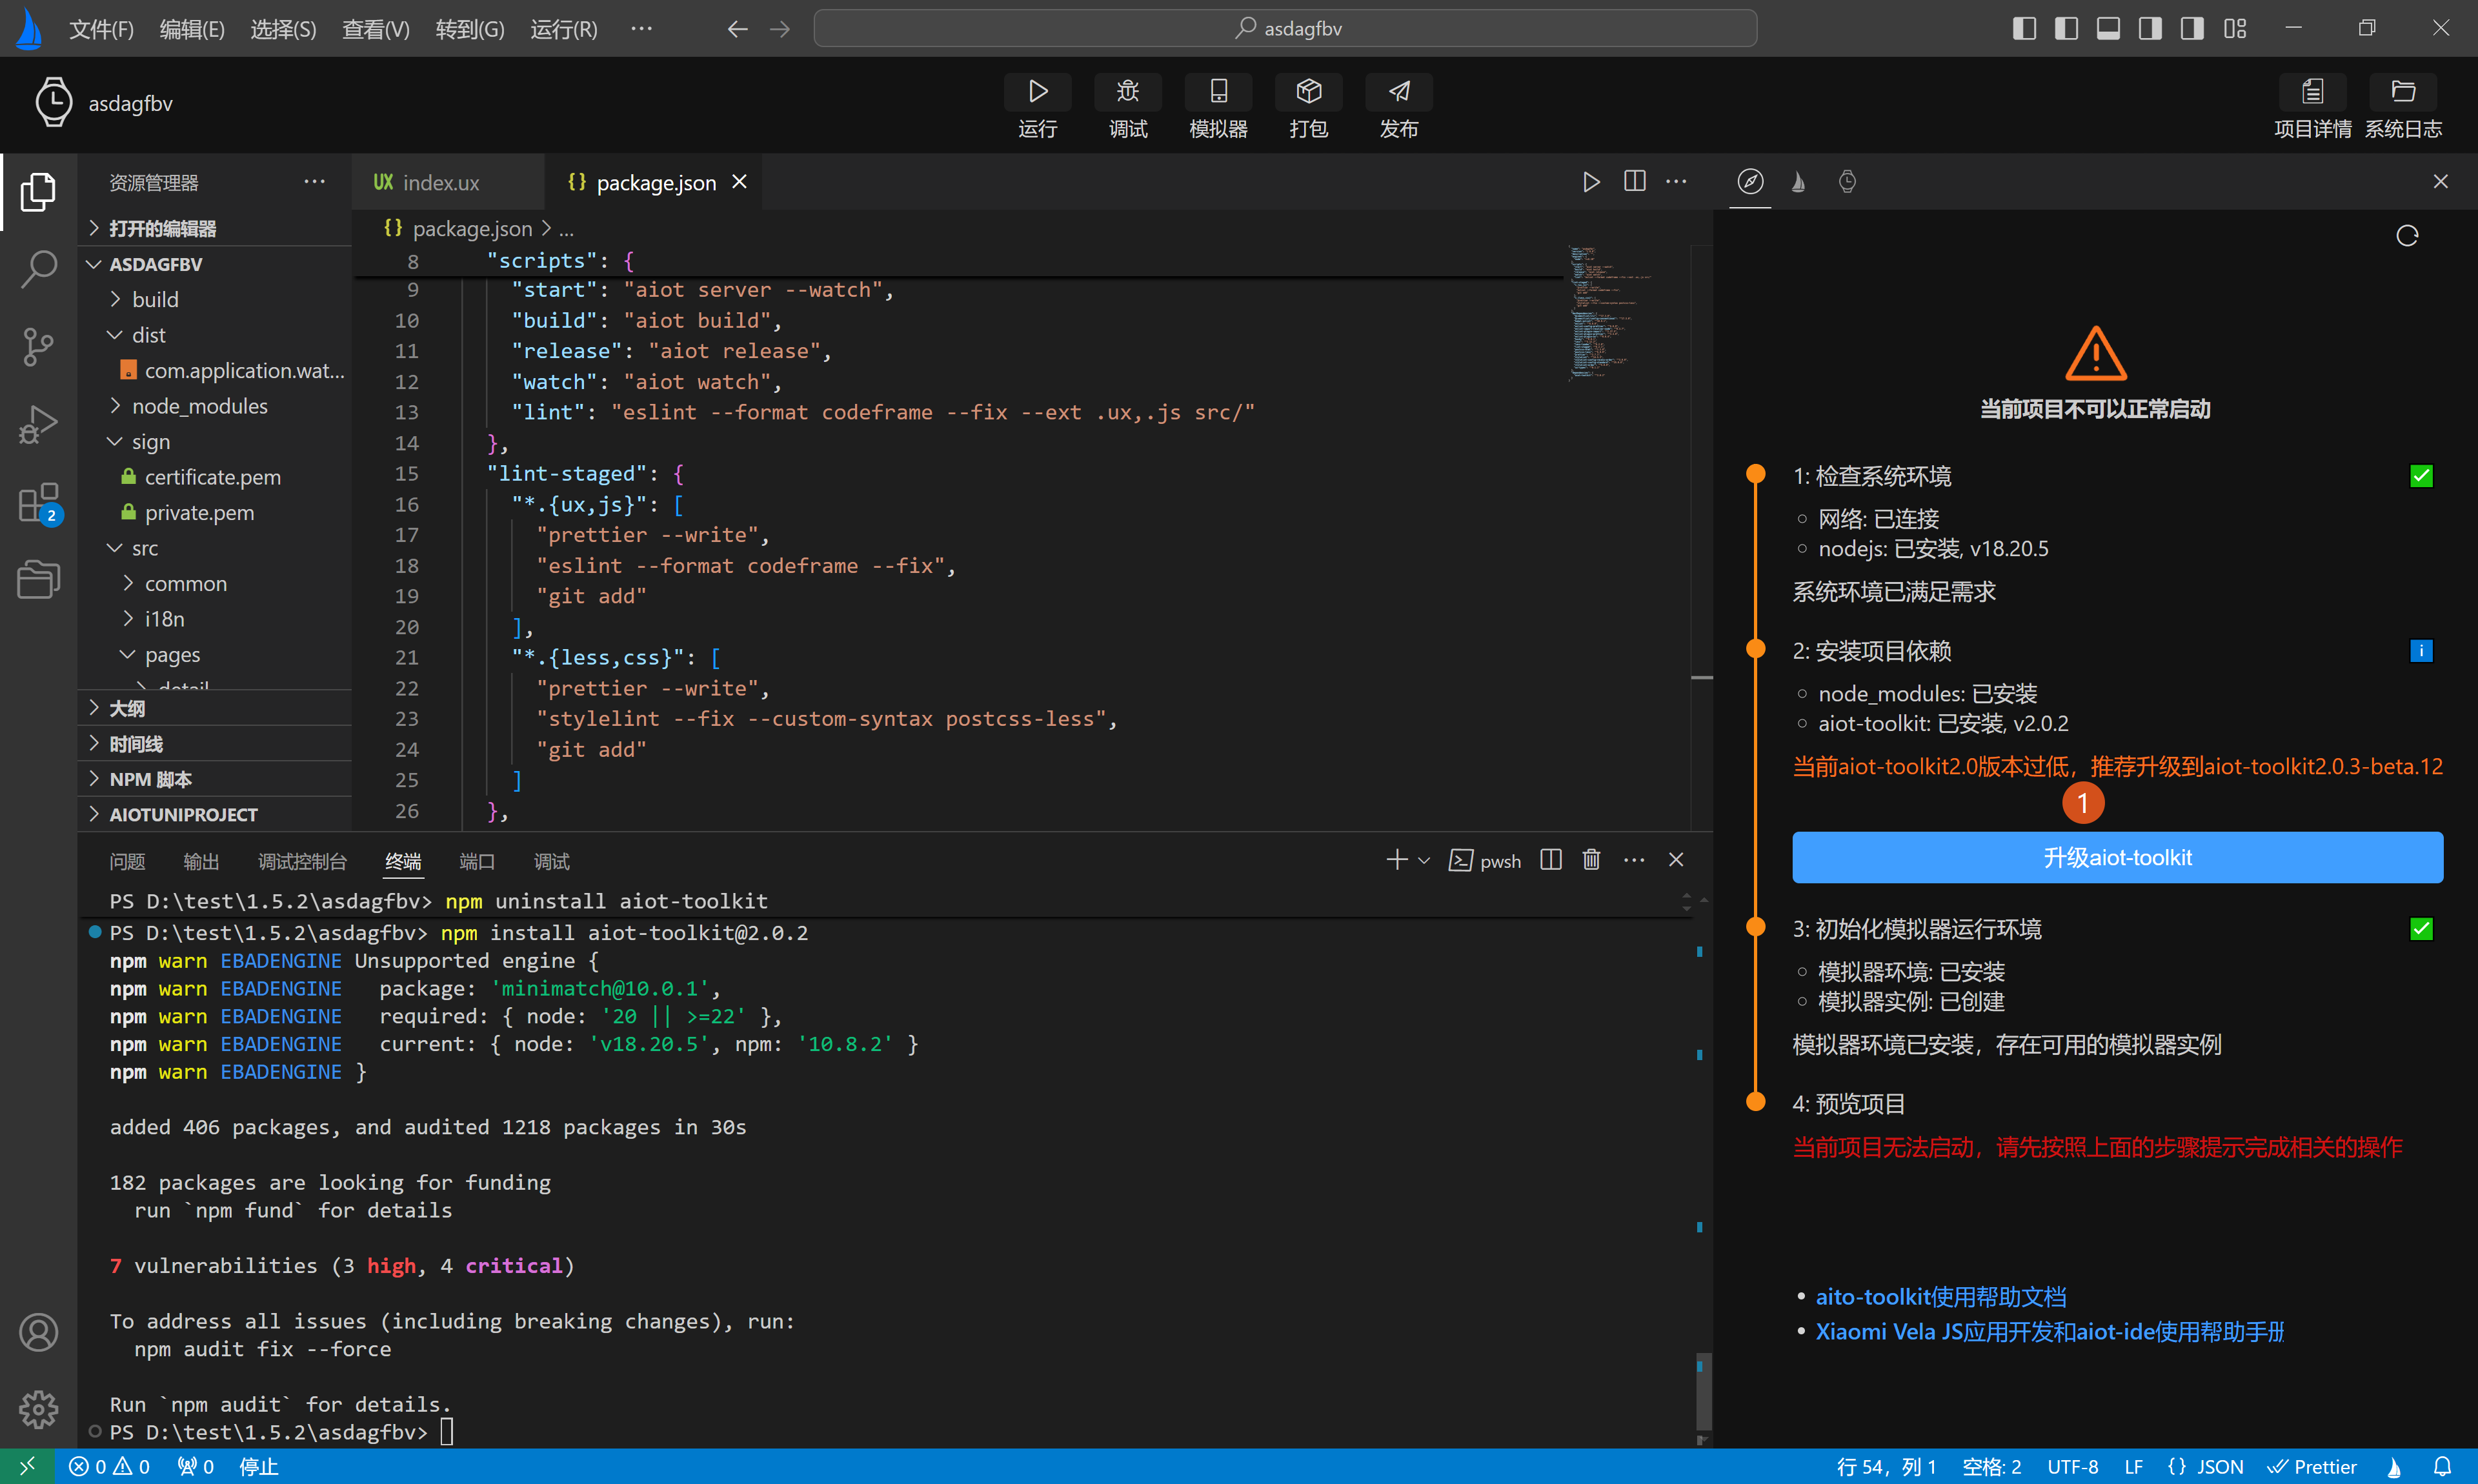
Task: Open the Accounts profile icon
Action: (x=38, y=1332)
